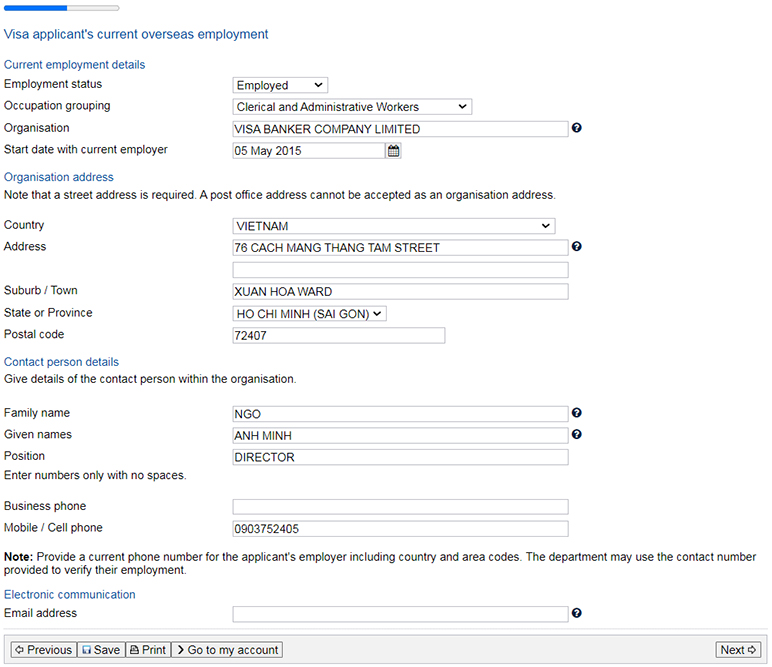
Task: Click the Position field containing DIRECTOR
Action: point(400,457)
